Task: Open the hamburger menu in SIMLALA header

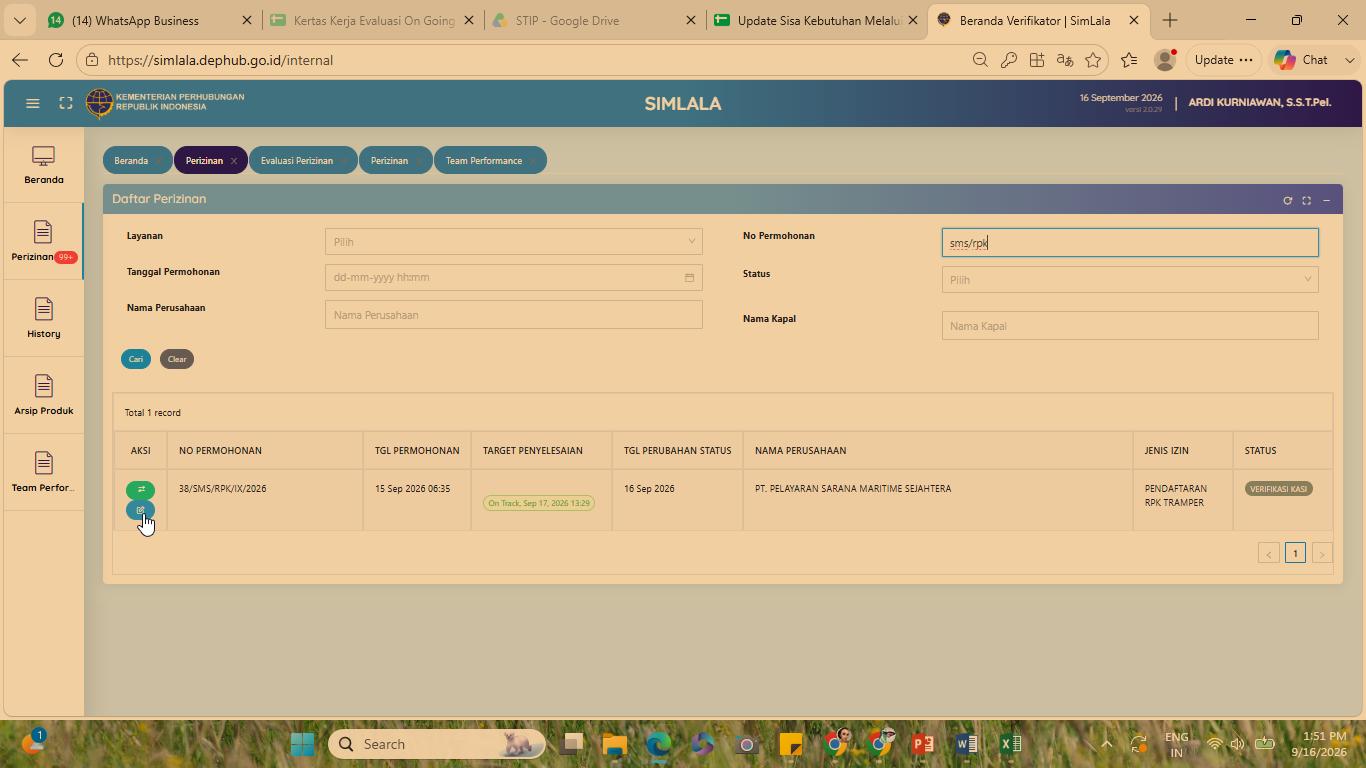Action: (32, 103)
